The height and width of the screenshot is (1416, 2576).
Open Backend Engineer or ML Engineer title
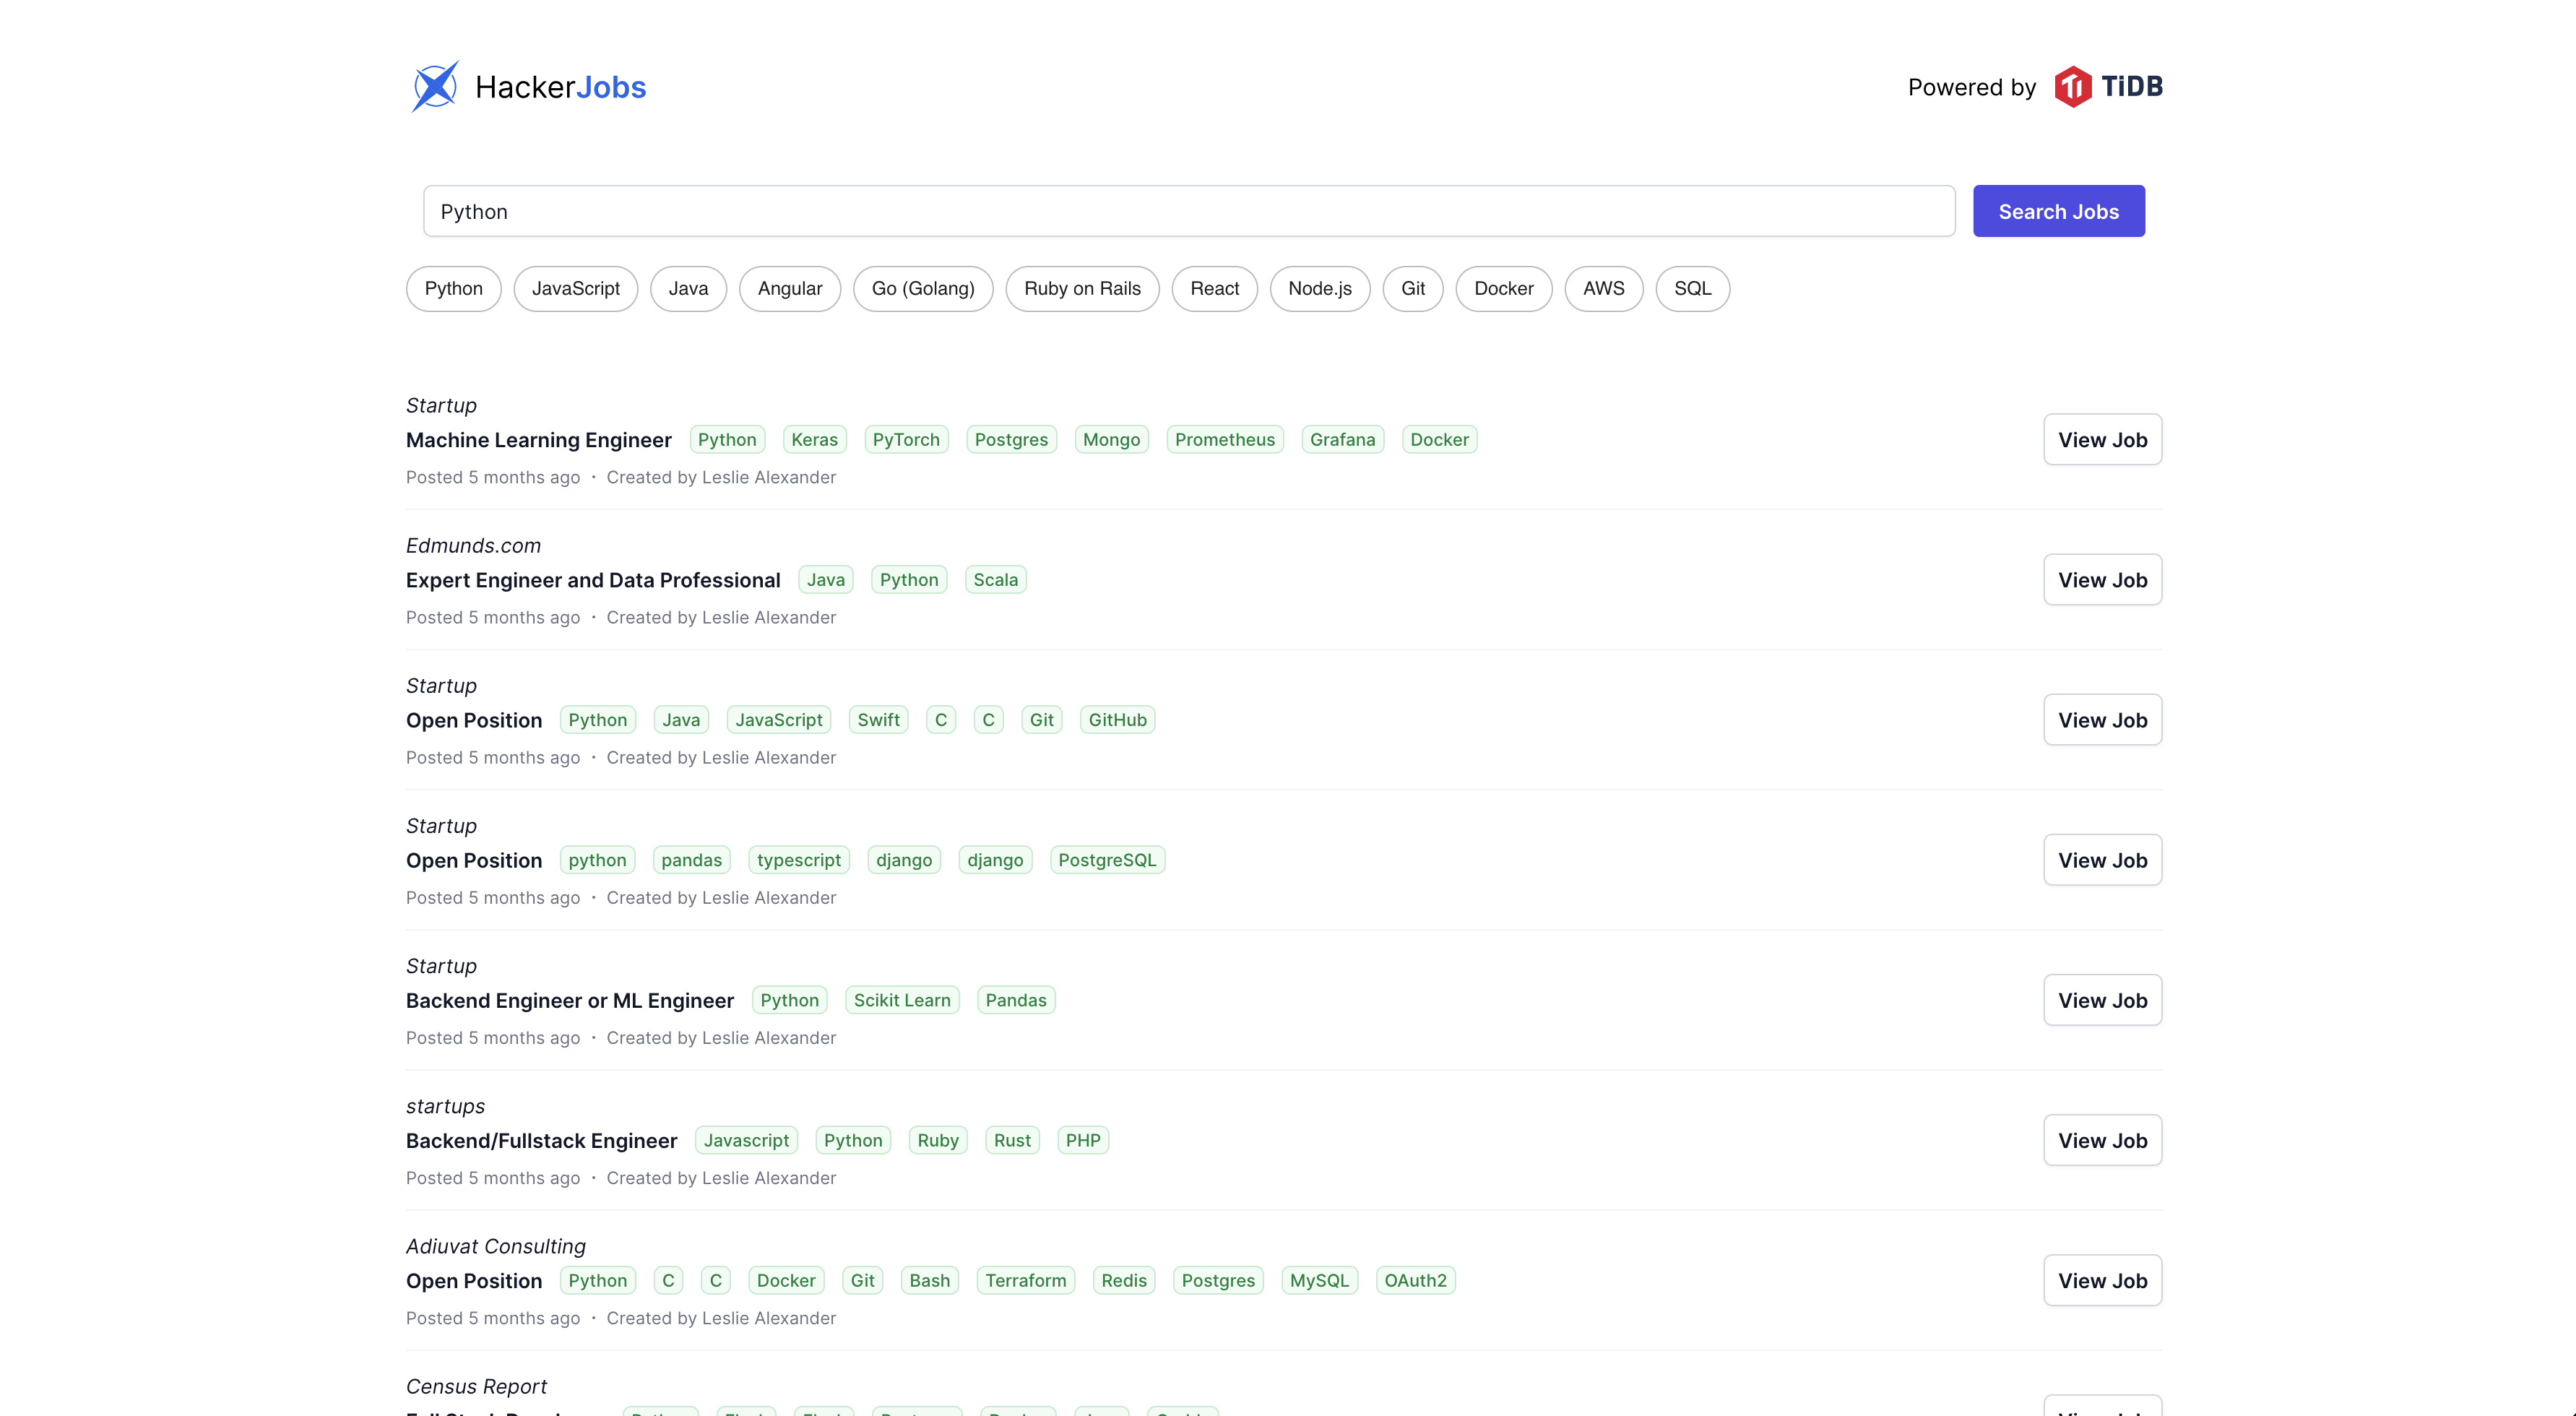(x=569, y=1001)
